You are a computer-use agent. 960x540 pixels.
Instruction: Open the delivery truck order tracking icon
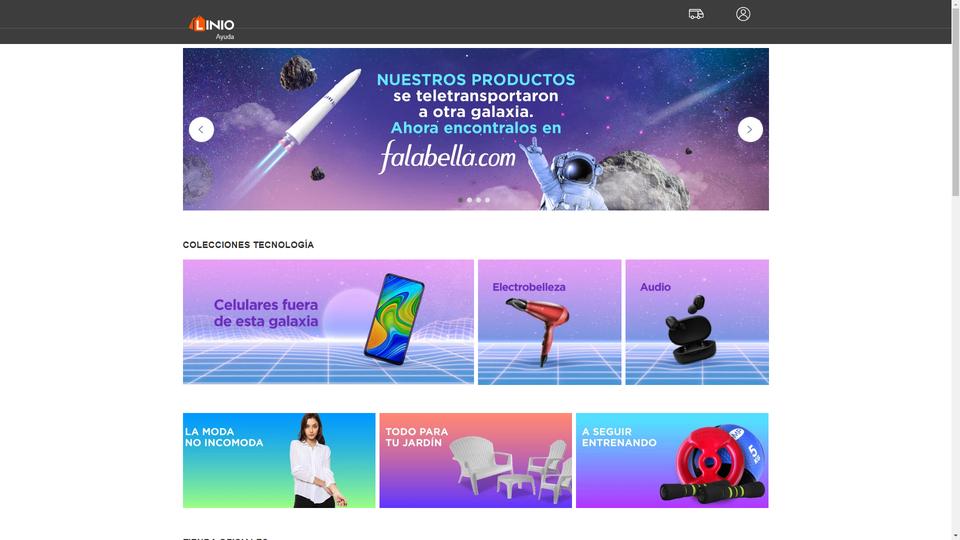click(696, 14)
